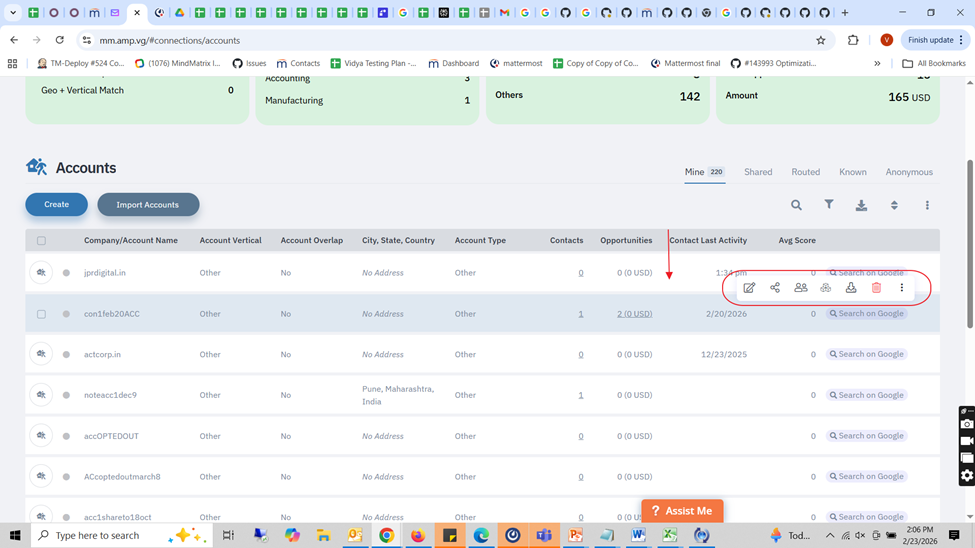Click the edit icon in row action bar
This screenshot has height=548, width=975.
[749, 288]
